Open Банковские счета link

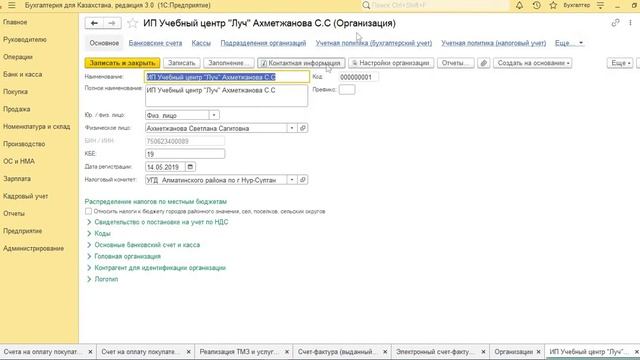pyautogui.click(x=155, y=43)
